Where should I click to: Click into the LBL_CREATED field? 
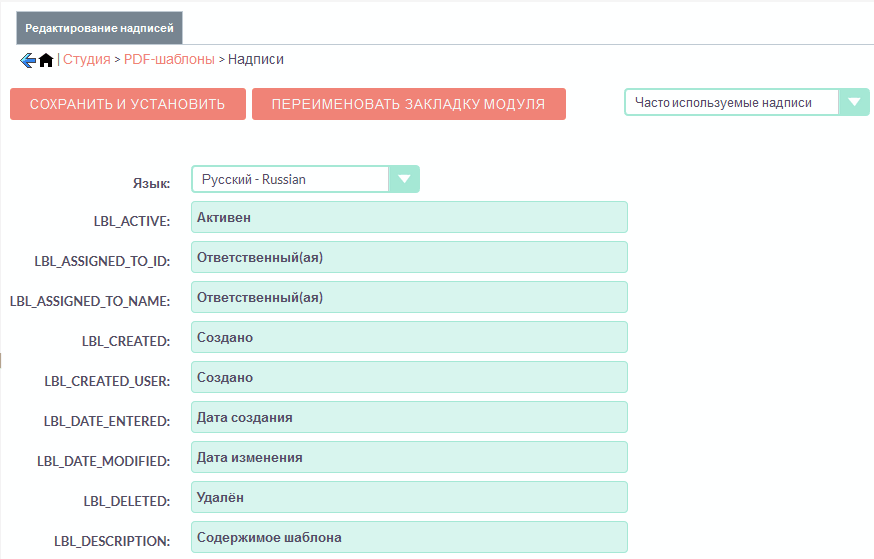pos(409,337)
